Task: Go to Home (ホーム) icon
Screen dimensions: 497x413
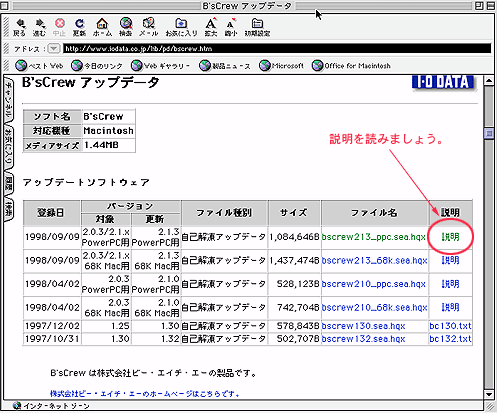Action: 102,27
